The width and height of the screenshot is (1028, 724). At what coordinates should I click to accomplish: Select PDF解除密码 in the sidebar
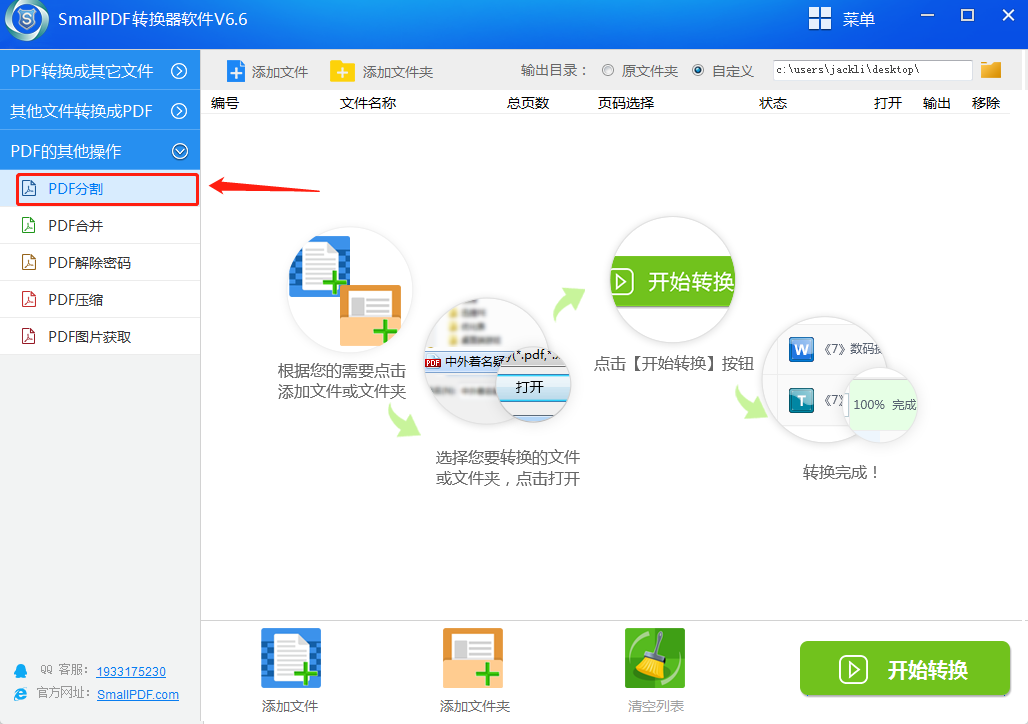click(x=90, y=263)
